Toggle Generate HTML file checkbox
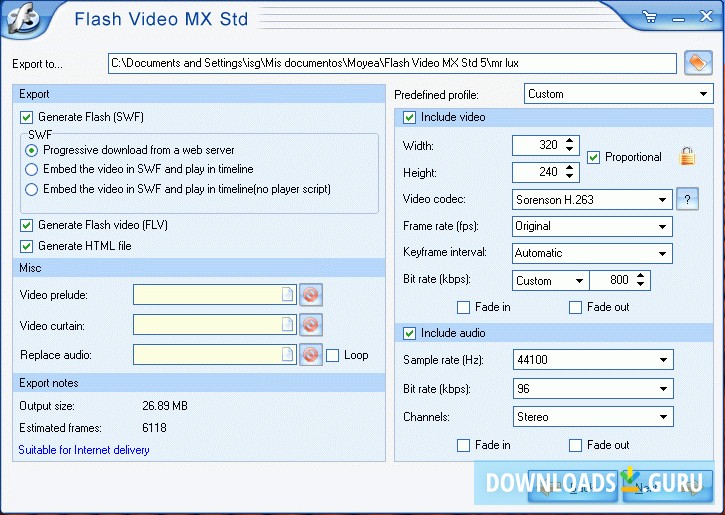This screenshot has width=725, height=515. tap(26, 246)
